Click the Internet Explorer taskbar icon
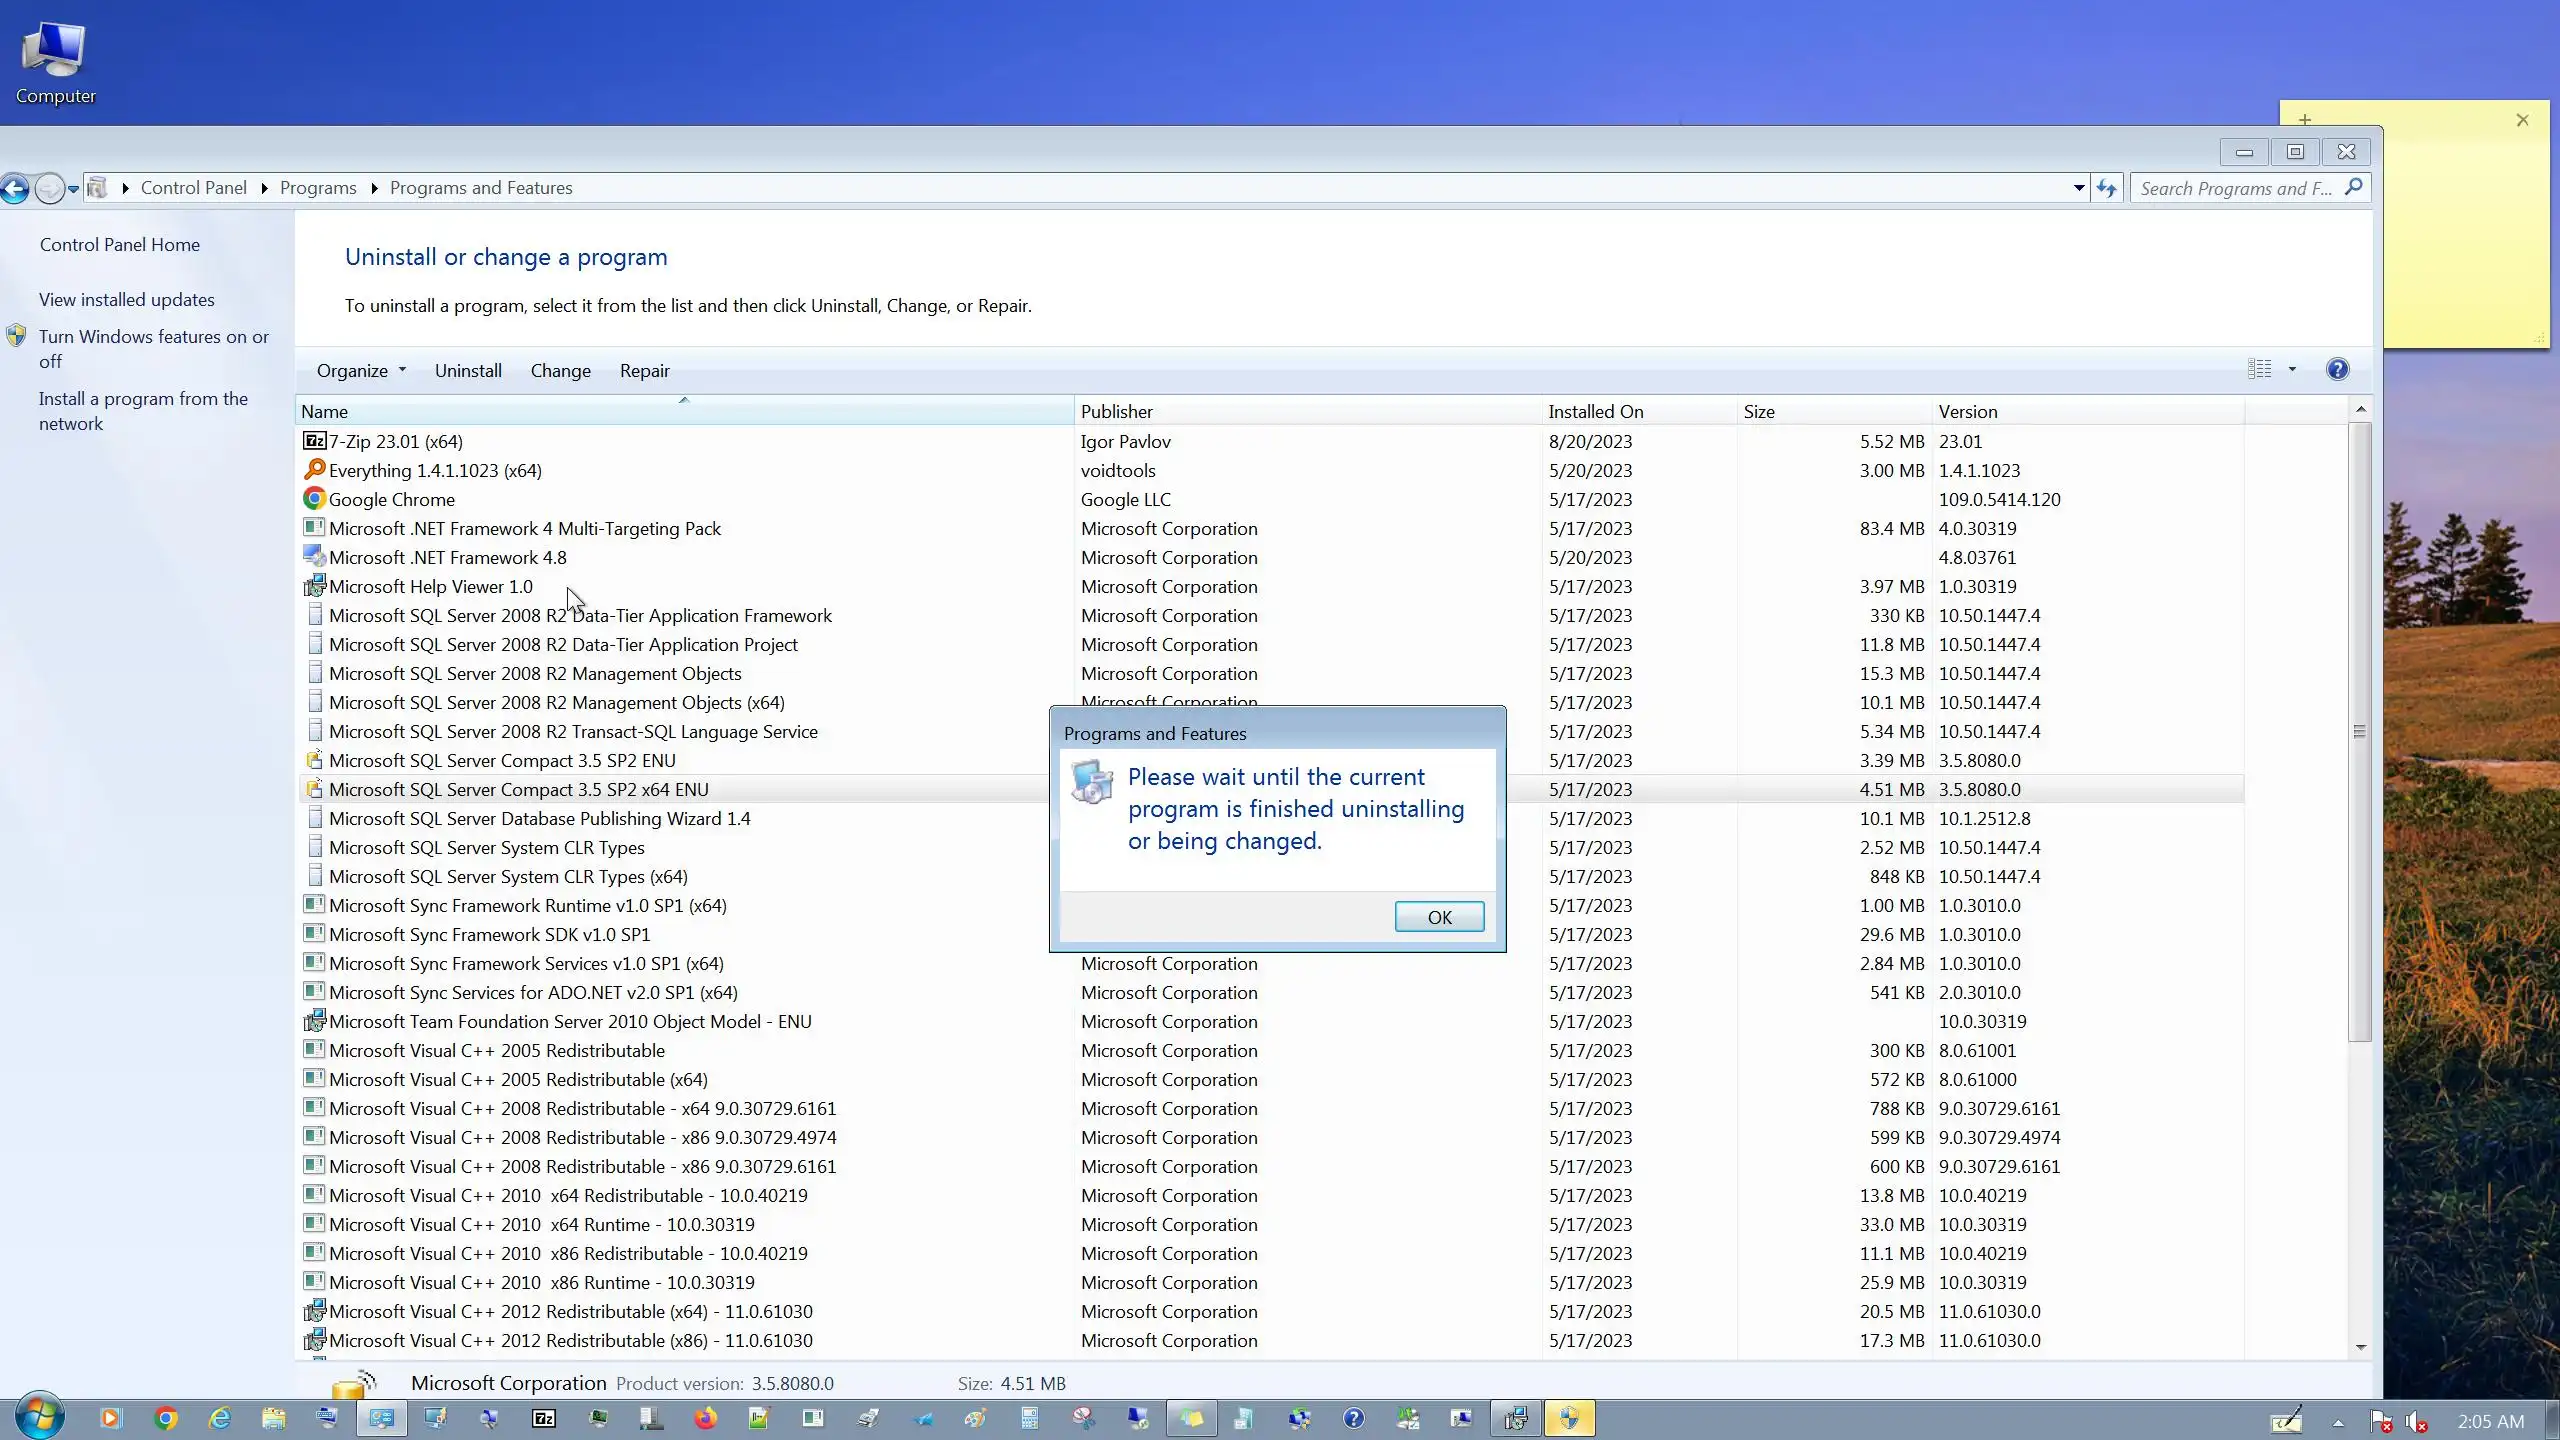This screenshot has height=1440, width=2560. pos(219,1418)
